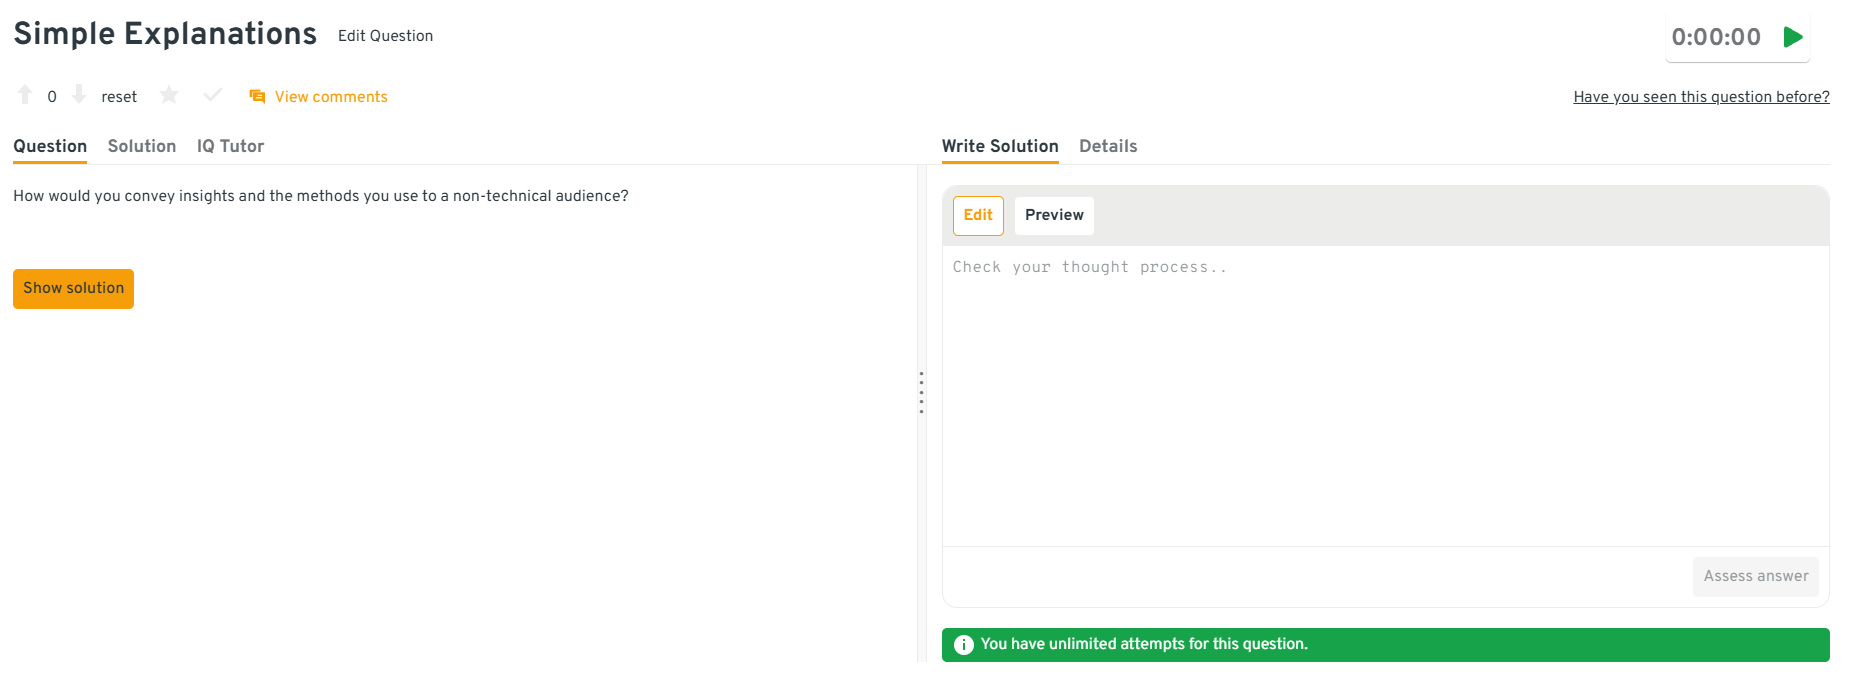This screenshot has width=1851, height=697.
Task: Bookmark question with the star icon
Action: coord(169,95)
